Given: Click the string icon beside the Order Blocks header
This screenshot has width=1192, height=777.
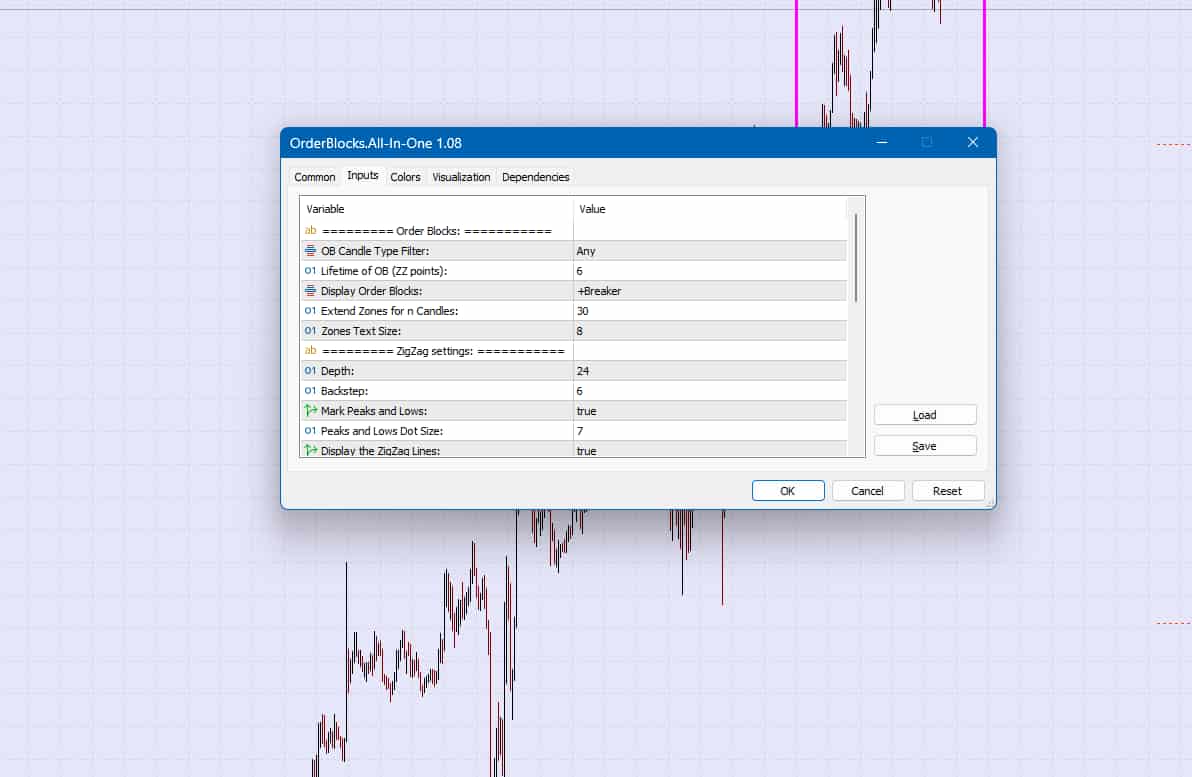Looking at the screenshot, I should coord(310,230).
